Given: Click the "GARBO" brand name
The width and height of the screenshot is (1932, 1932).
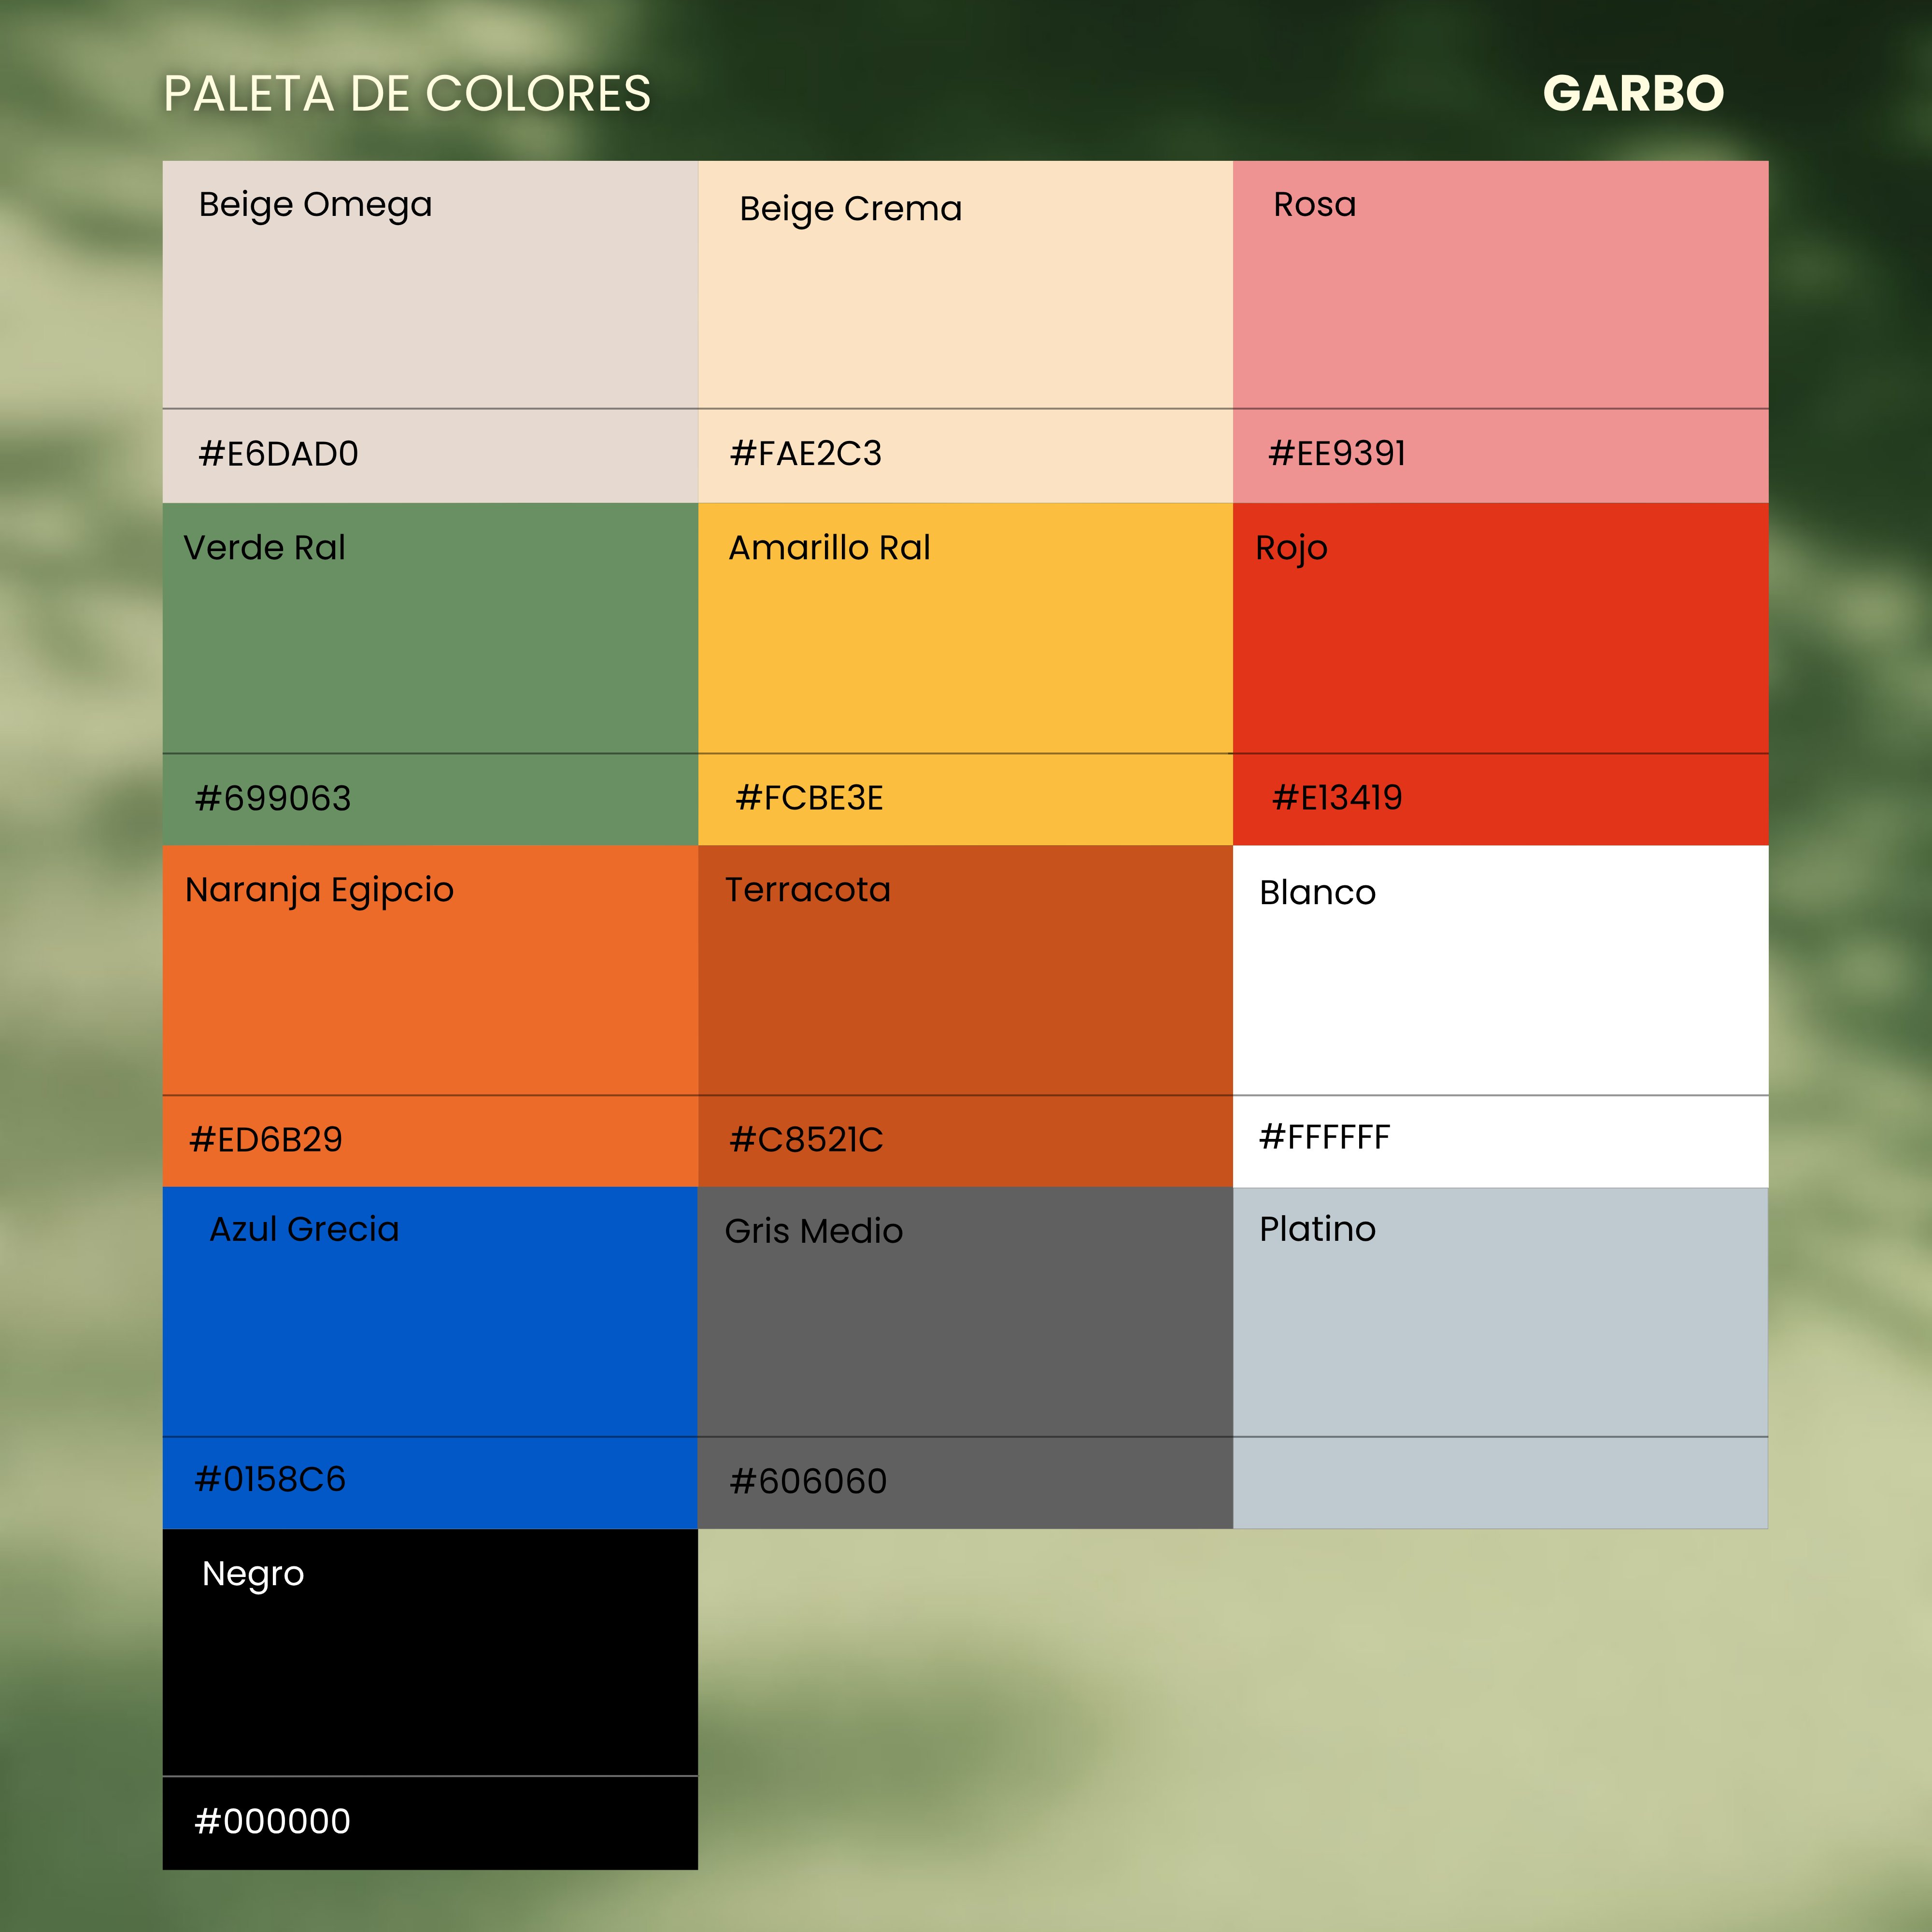Looking at the screenshot, I should tap(1633, 94).
